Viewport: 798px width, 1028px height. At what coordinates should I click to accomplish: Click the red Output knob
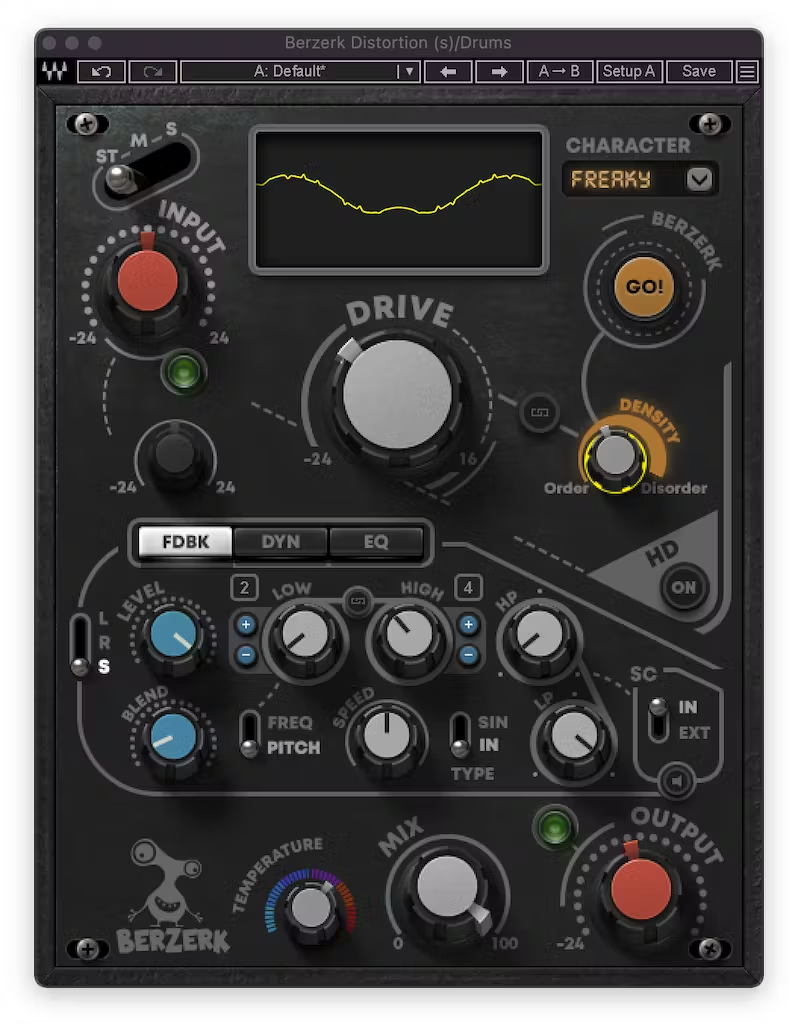tap(641, 888)
